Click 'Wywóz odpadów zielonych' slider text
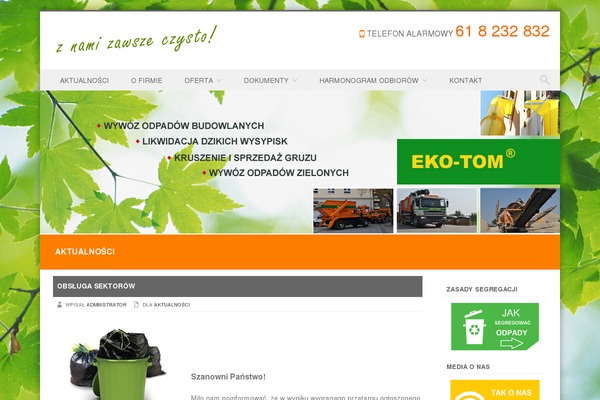Image resolution: width=600 pixels, height=400 pixels. point(279,173)
